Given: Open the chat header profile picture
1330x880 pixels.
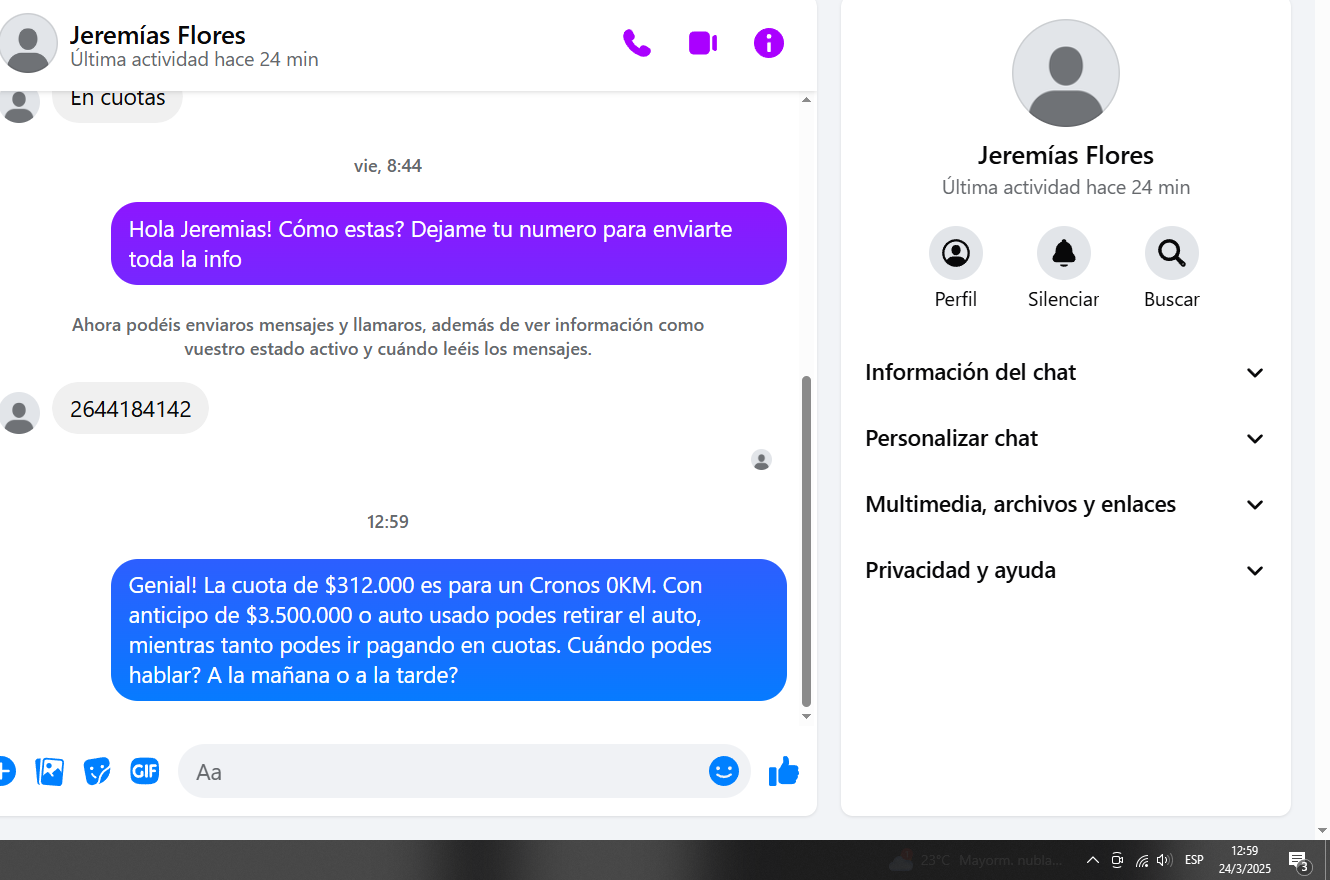Looking at the screenshot, I should click(28, 43).
